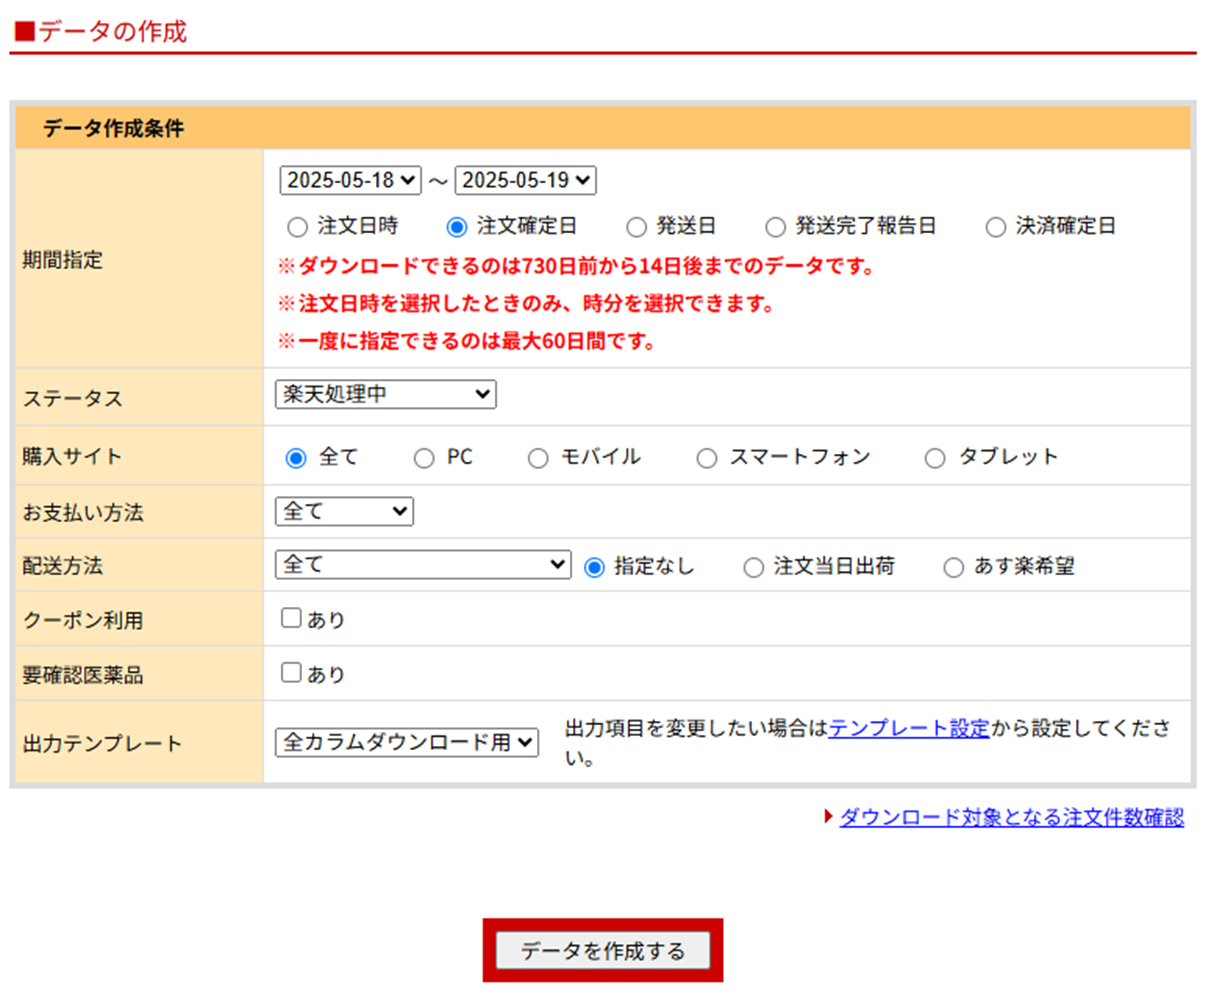Open the end date dropdown 2025-05-19
This screenshot has height=1001, width=1214.
[x=525, y=180]
